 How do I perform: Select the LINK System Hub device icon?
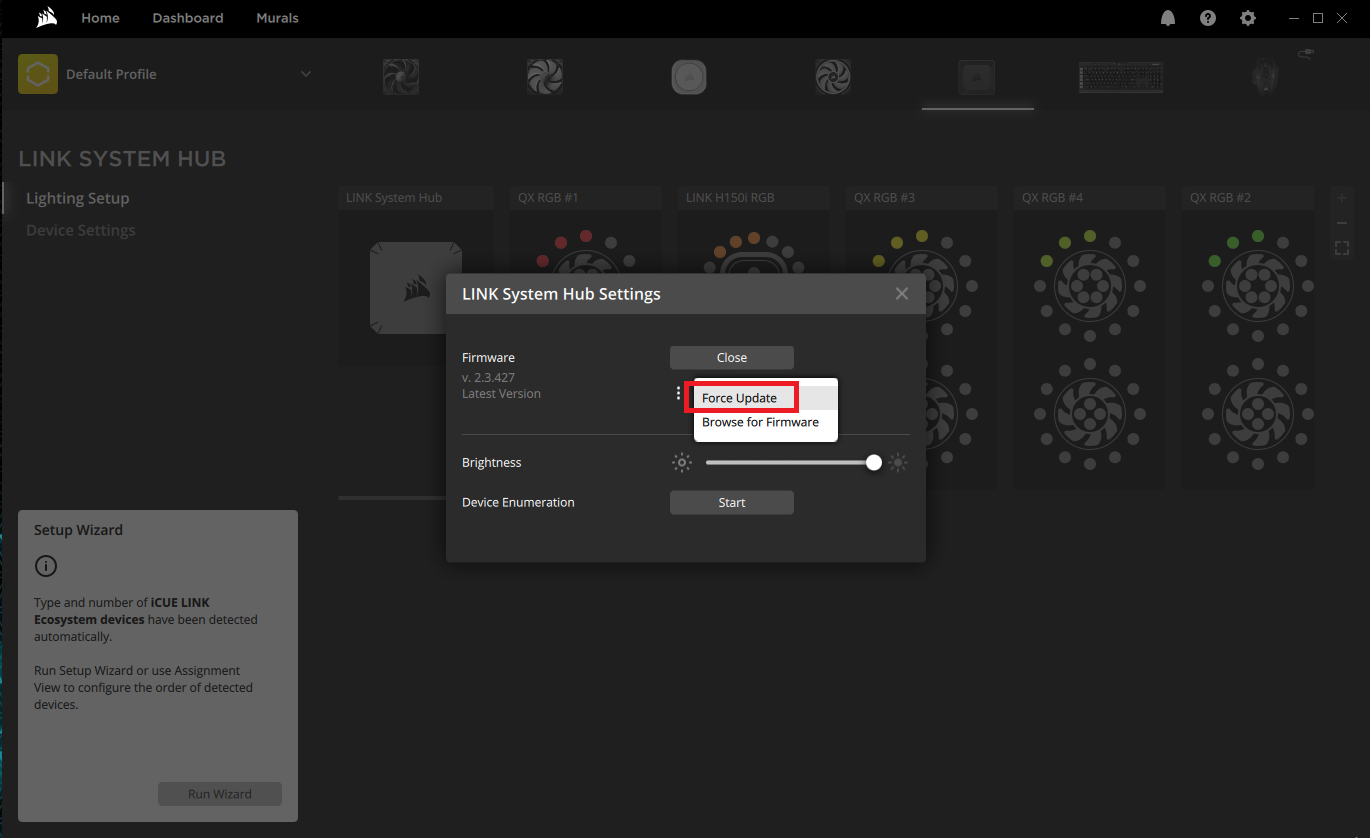tap(976, 77)
